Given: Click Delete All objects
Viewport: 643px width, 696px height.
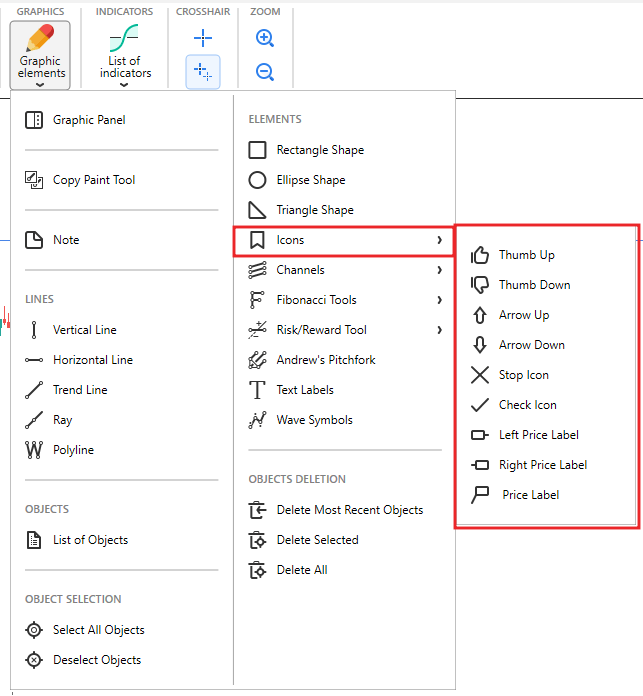Looking at the screenshot, I should [301, 570].
